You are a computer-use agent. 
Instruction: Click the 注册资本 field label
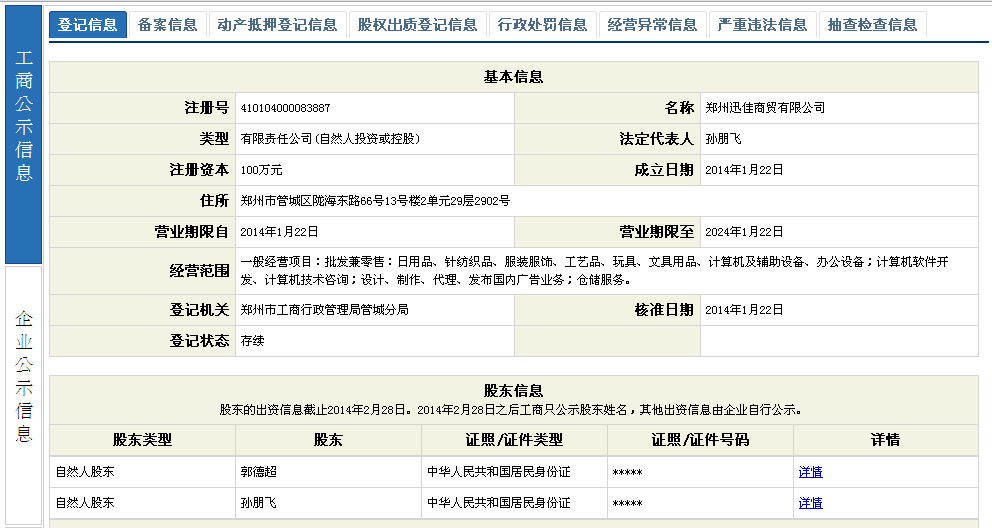pyautogui.click(x=199, y=170)
